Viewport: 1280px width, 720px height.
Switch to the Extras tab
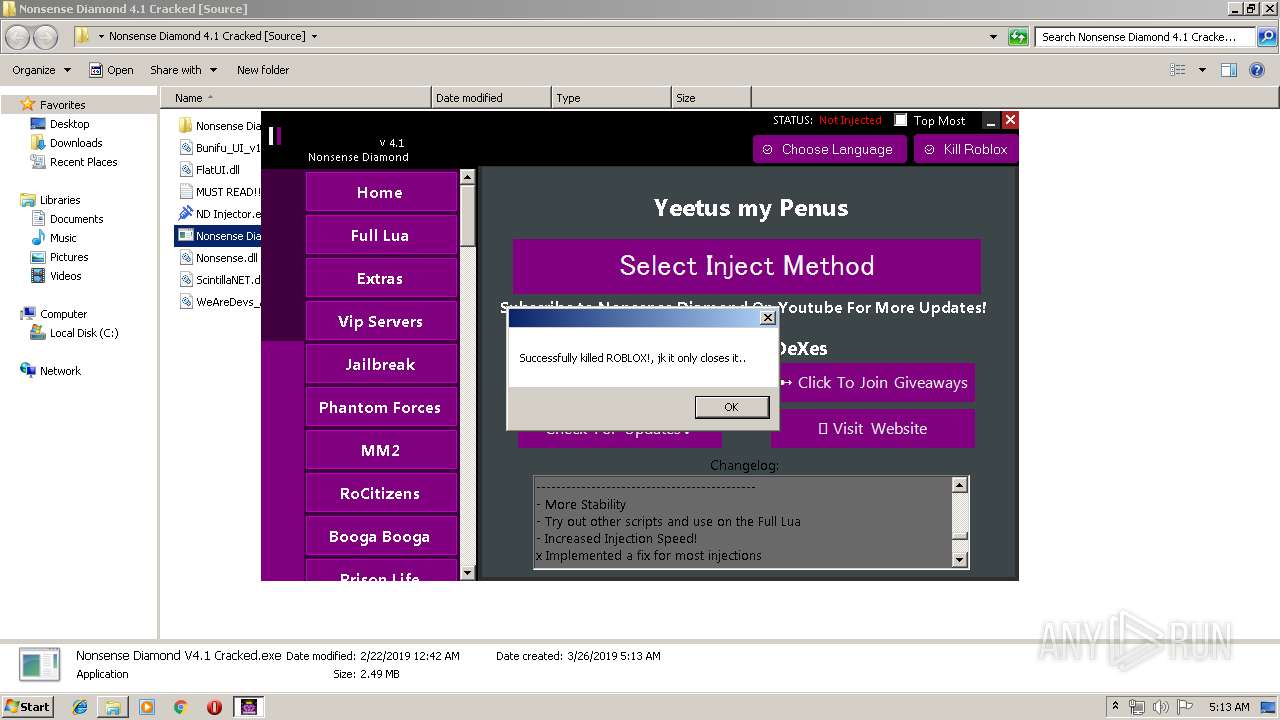click(x=380, y=278)
